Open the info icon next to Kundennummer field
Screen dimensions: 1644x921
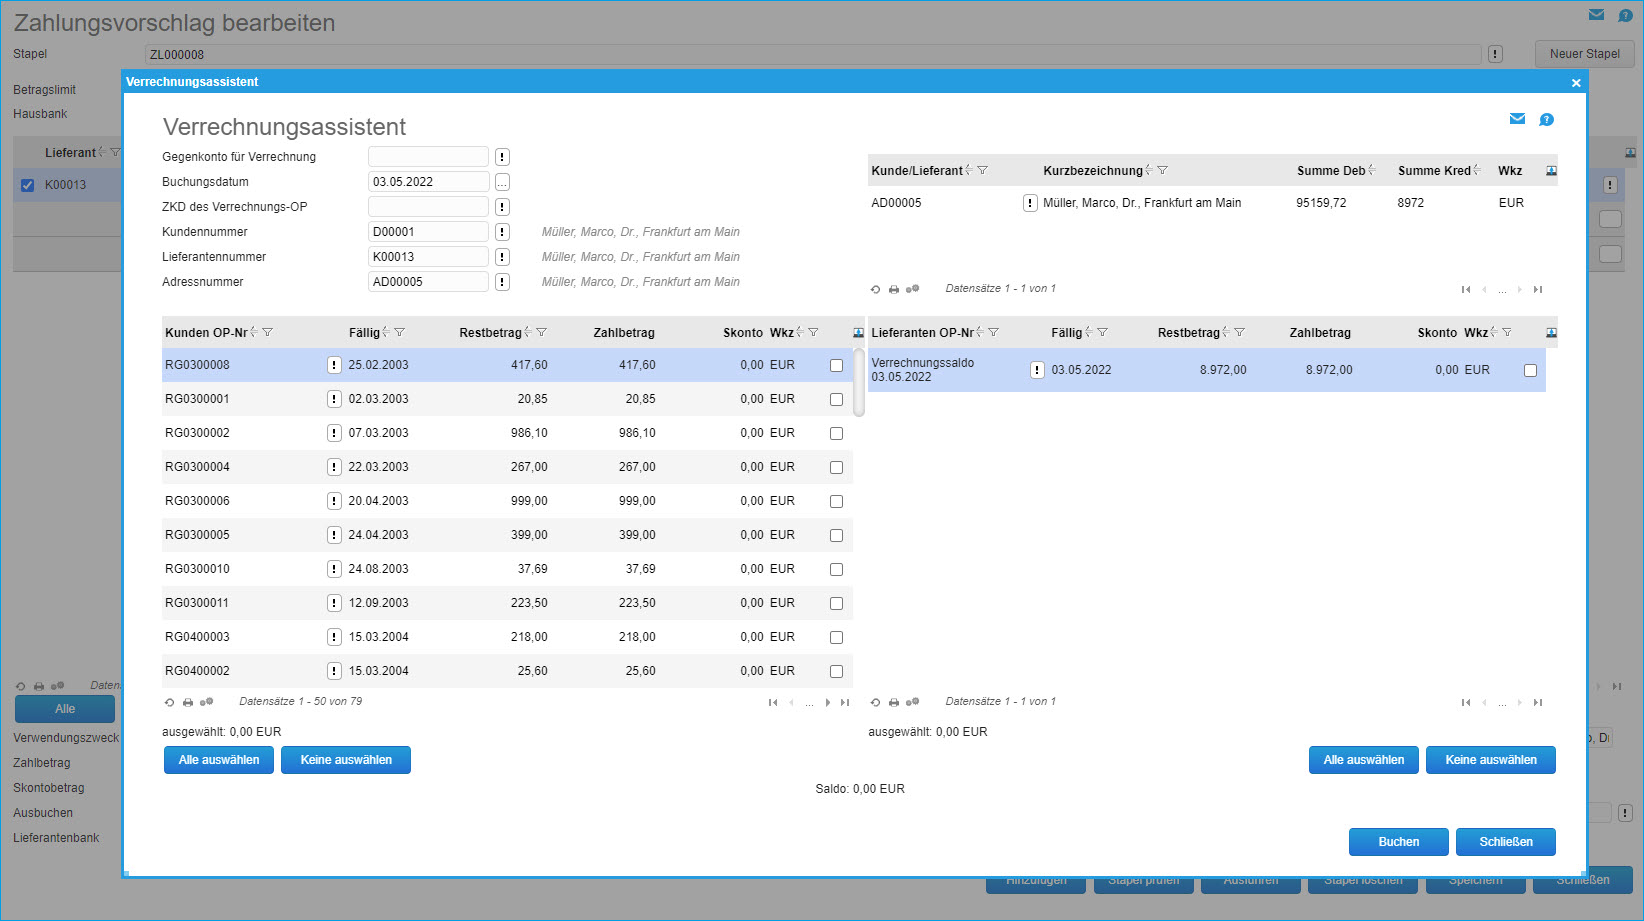point(502,232)
